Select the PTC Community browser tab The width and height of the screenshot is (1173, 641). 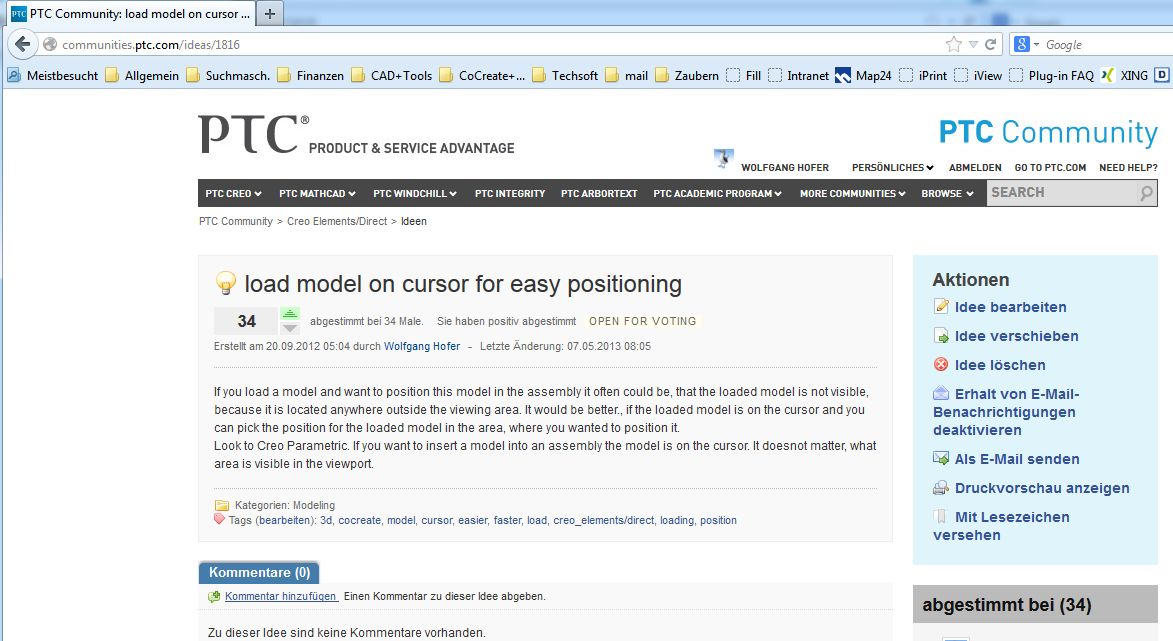[132, 13]
